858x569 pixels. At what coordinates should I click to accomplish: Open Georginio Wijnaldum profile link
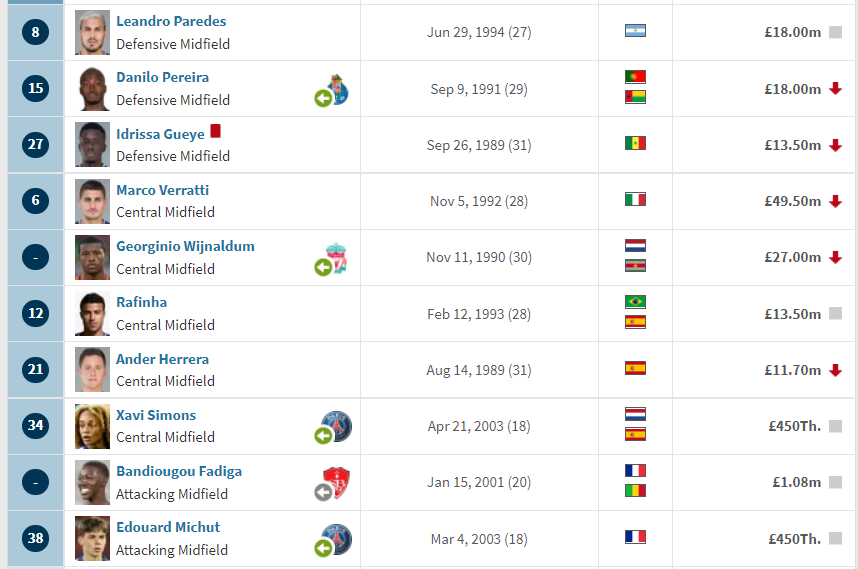point(185,246)
